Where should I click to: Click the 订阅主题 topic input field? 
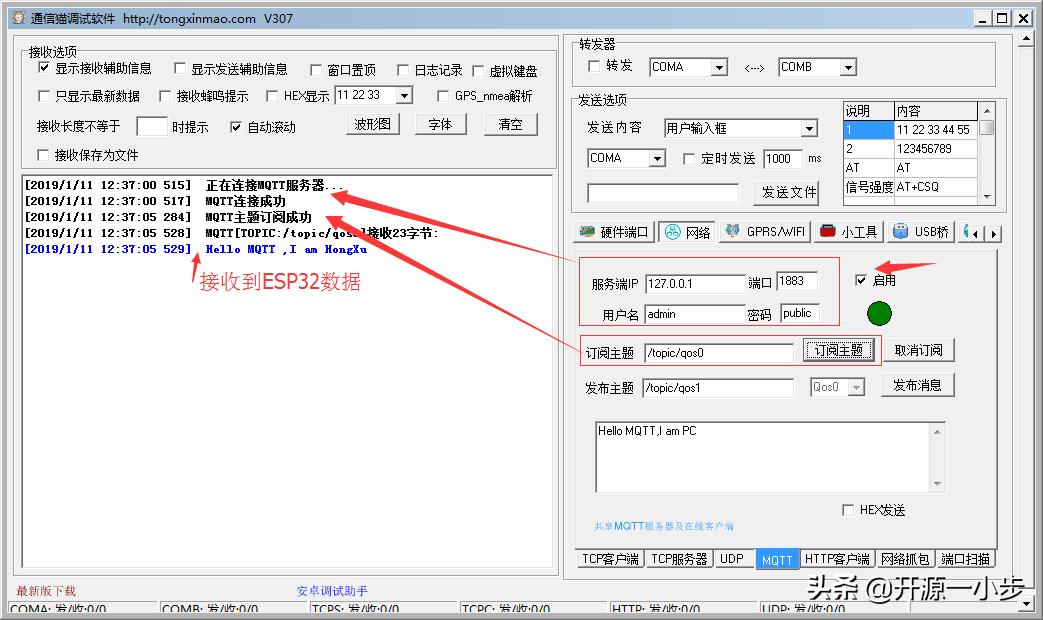click(x=718, y=352)
